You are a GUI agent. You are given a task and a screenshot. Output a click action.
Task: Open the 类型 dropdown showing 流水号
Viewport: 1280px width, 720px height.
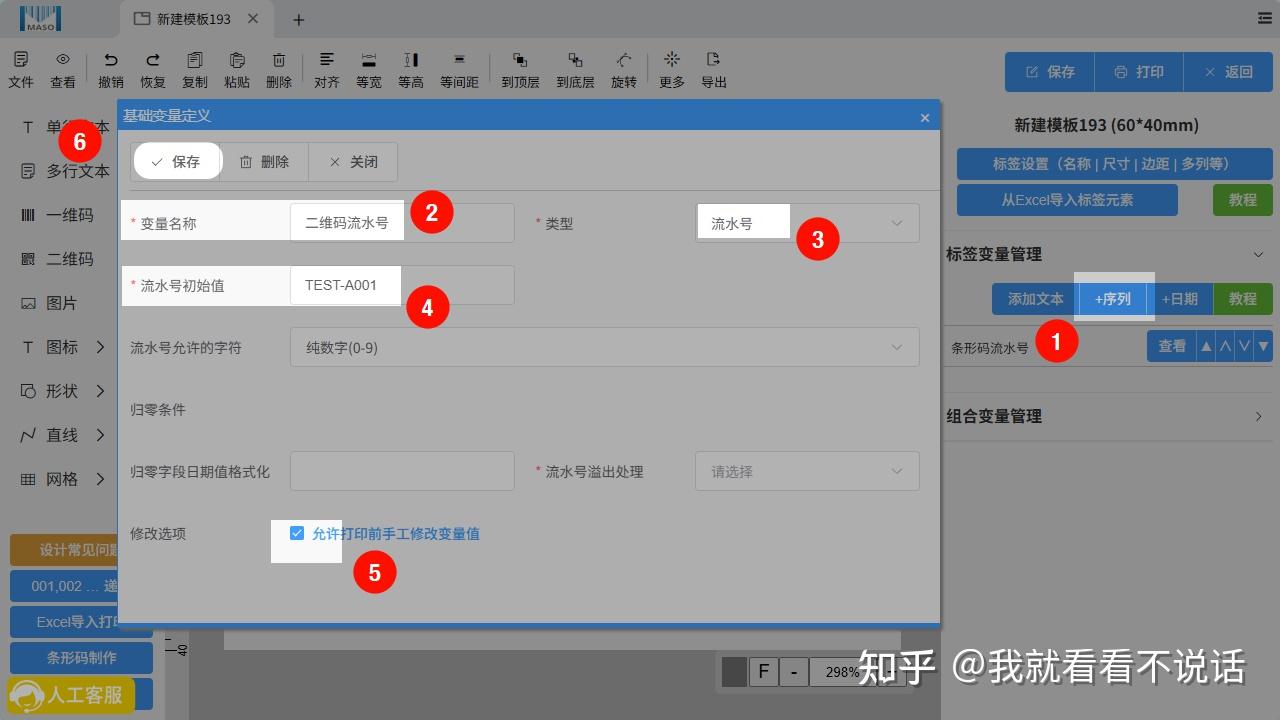pyautogui.click(x=807, y=223)
